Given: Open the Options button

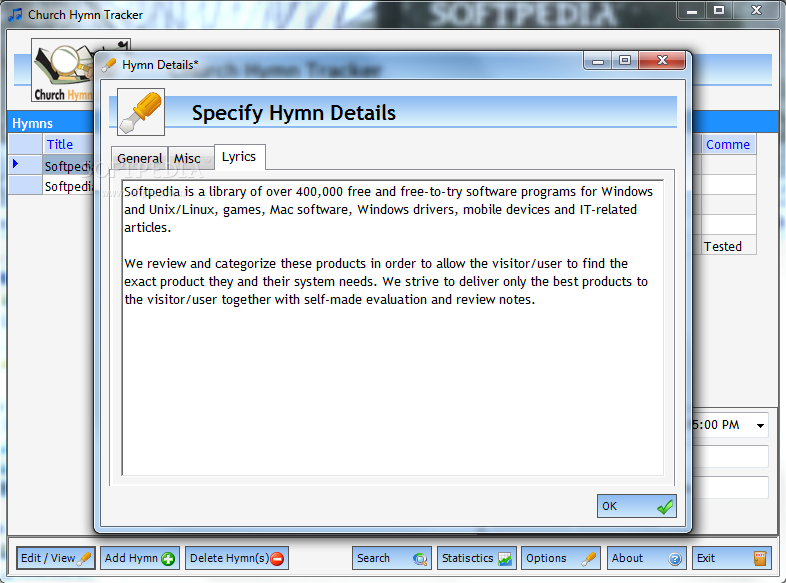Looking at the screenshot, I should coord(561,558).
